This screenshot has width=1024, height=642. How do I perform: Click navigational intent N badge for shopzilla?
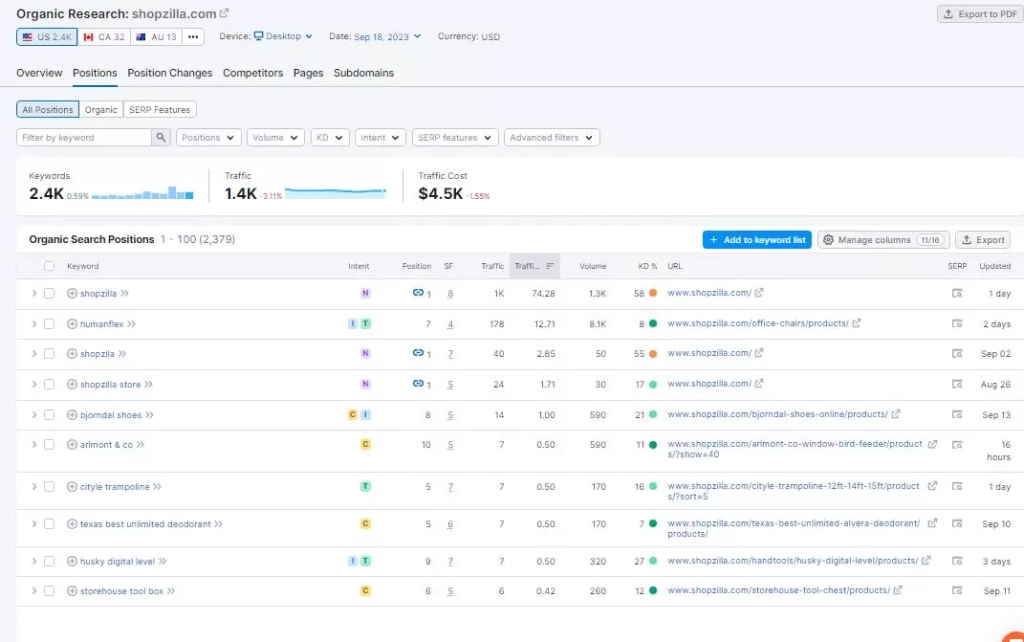[365, 293]
